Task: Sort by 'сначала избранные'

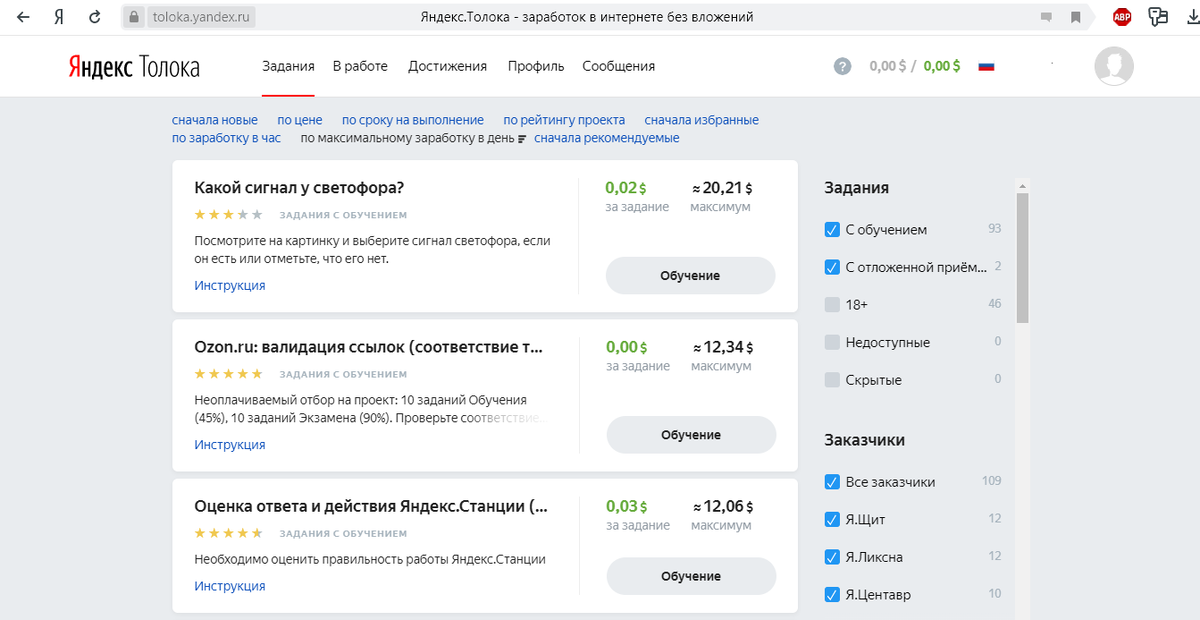Action: tap(702, 120)
